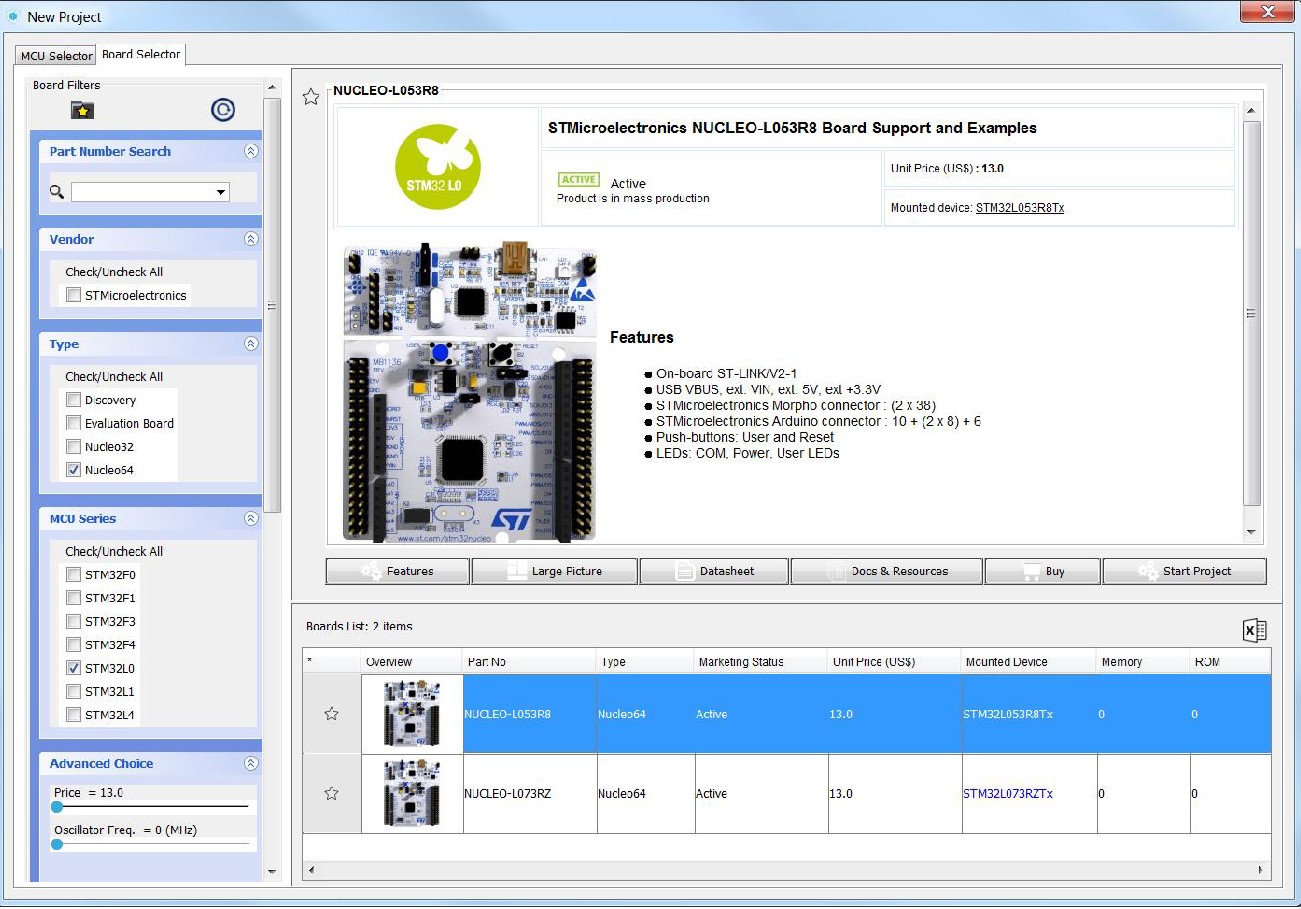Image resolution: width=1301 pixels, height=909 pixels.
Task: Tick the Nucleo32 checkbox
Action: (73, 446)
